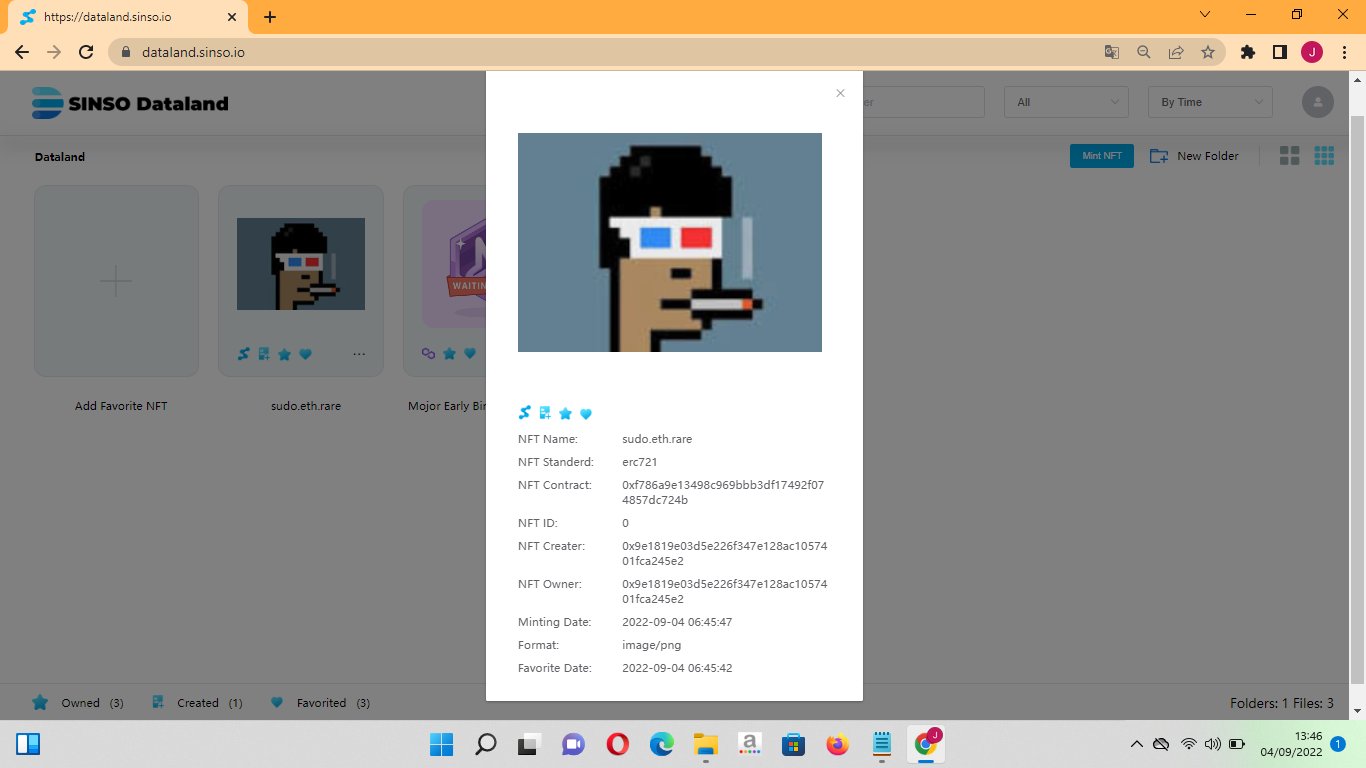Reload the current page
Image resolution: width=1366 pixels, height=768 pixels.
click(86, 52)
